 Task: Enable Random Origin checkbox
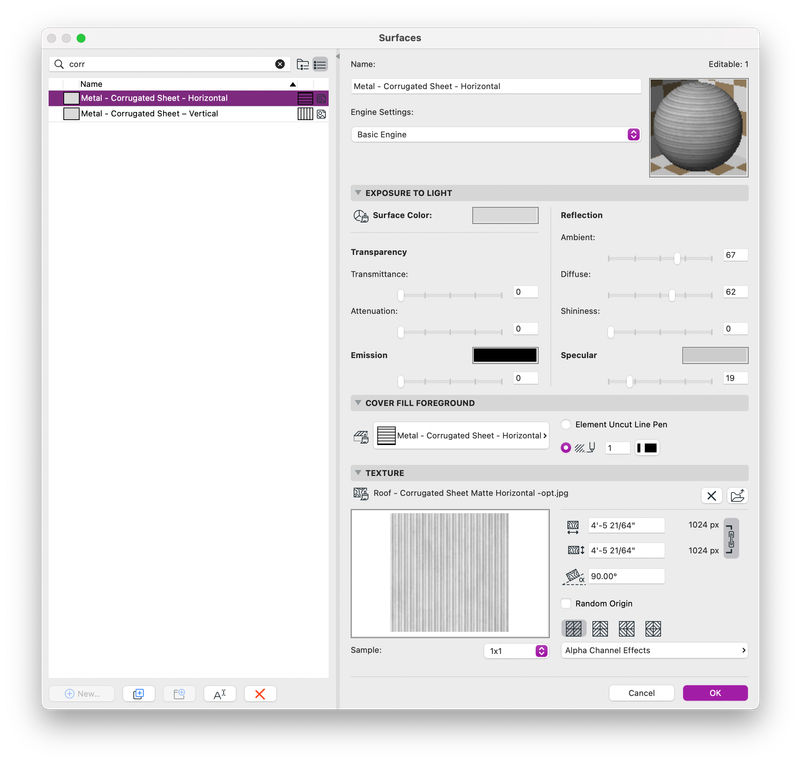tap(566, 604)
